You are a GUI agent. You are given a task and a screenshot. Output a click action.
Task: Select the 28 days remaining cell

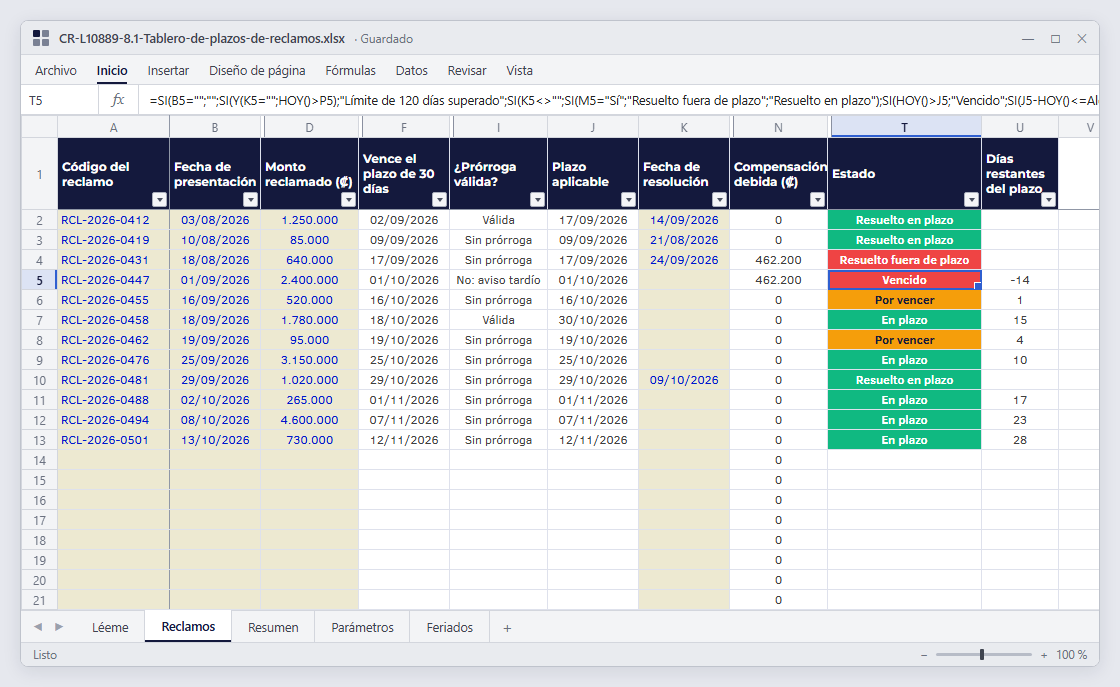(1019, 440)
